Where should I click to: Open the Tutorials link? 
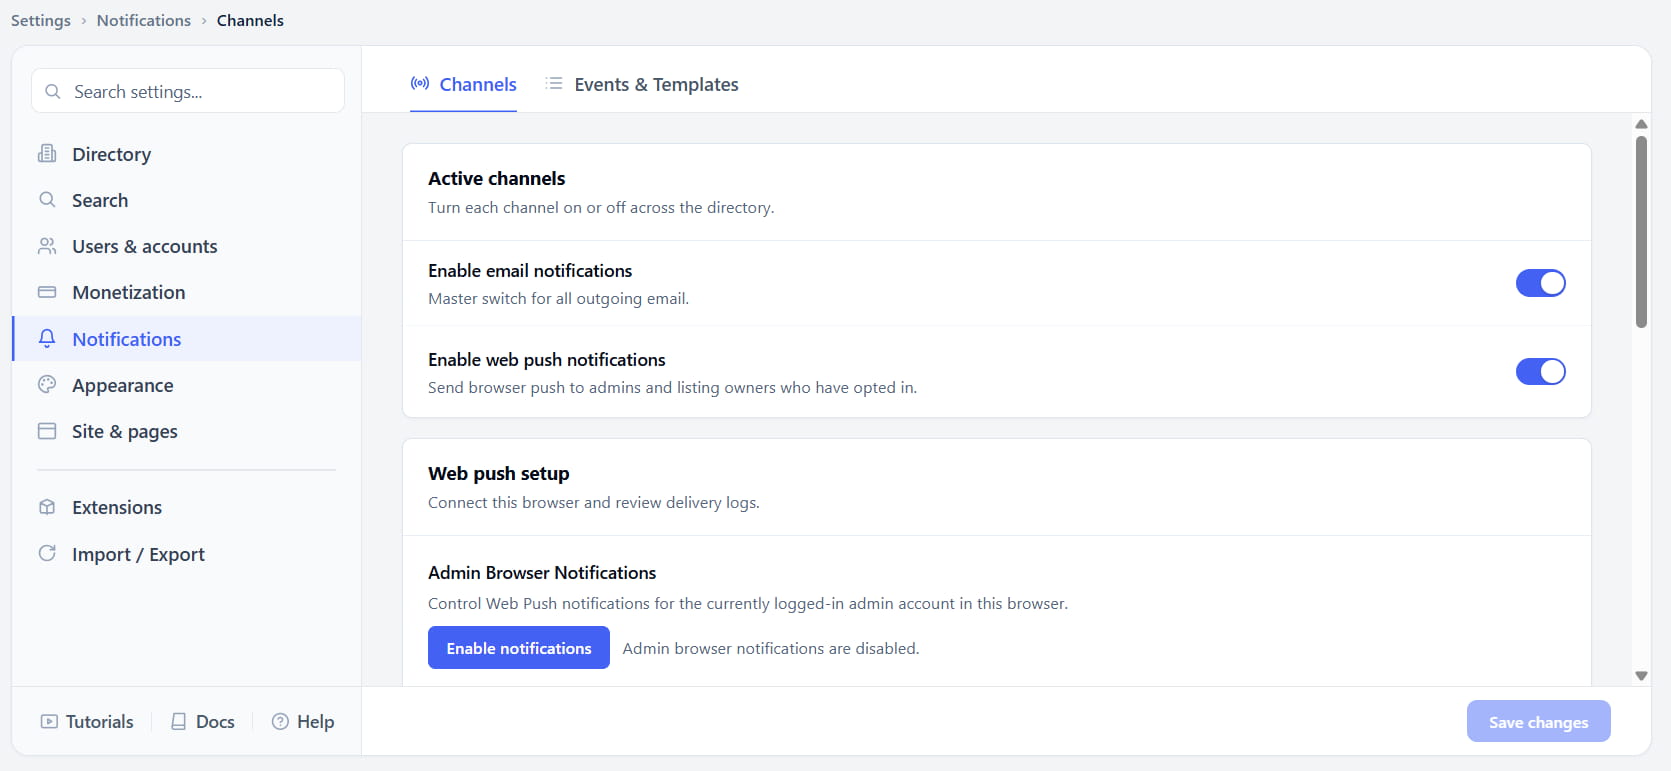point(87,721)
